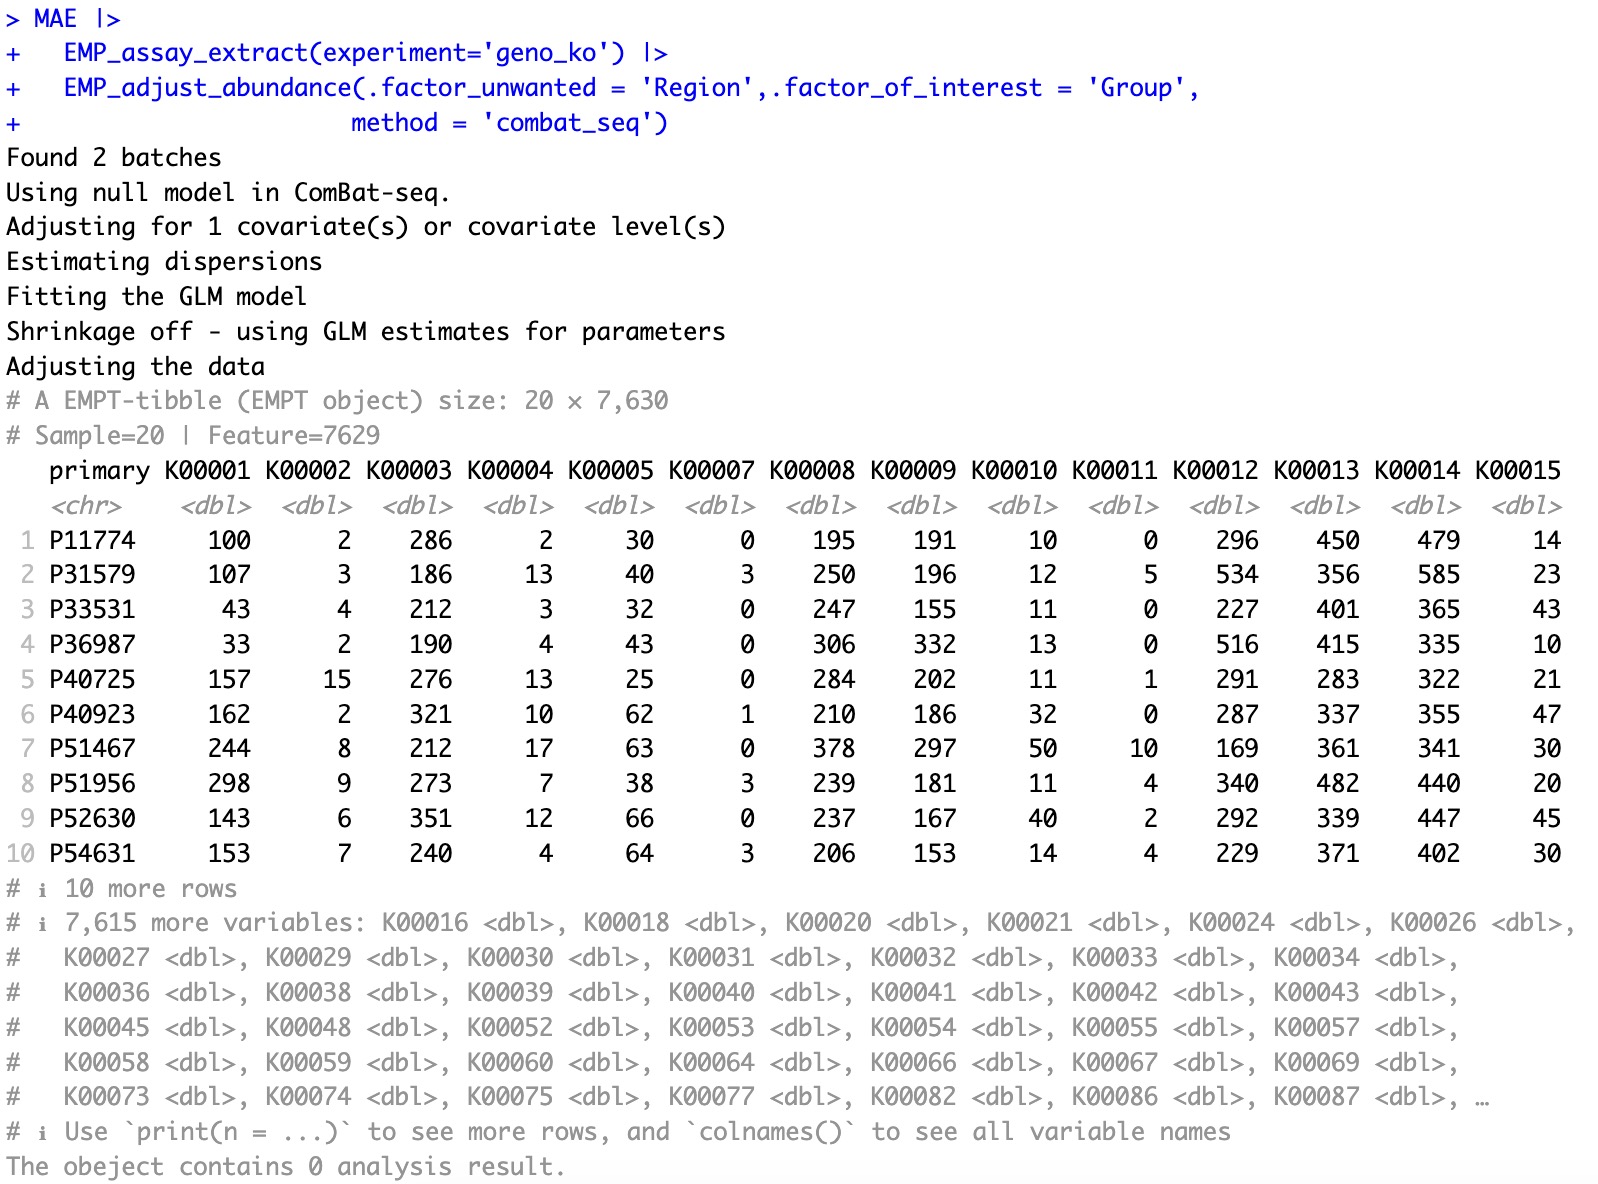Select the 'Region' argument value
Image resolution: width=1598 pixels, height=1184 pixels.
[x=698, y=88]
